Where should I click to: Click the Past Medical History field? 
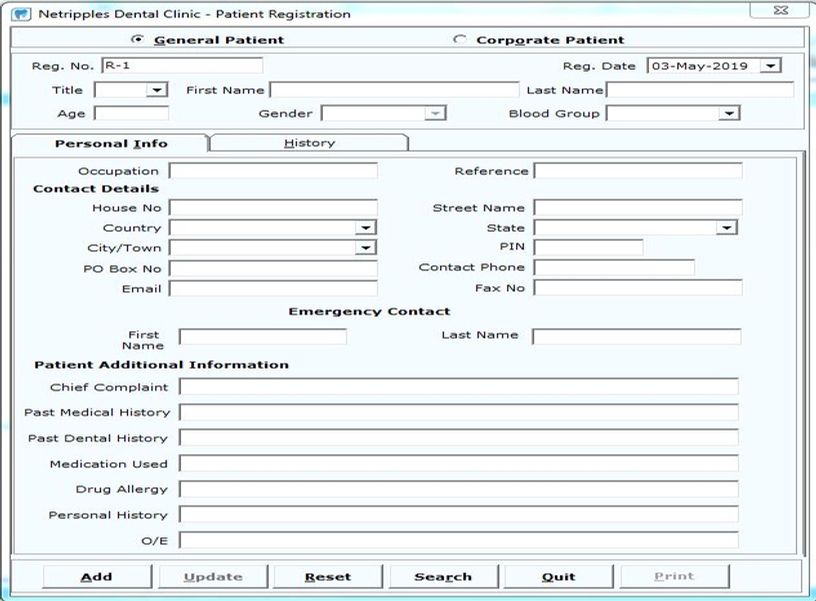point(458,412)
